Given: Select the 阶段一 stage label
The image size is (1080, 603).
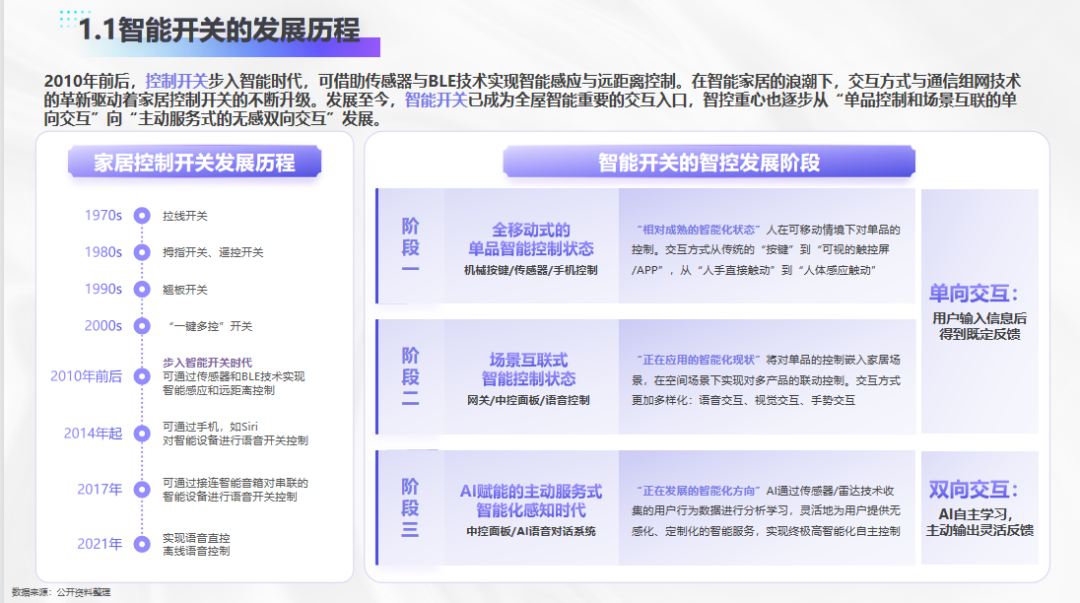Looking at the screenshot, I should point(410,246).
